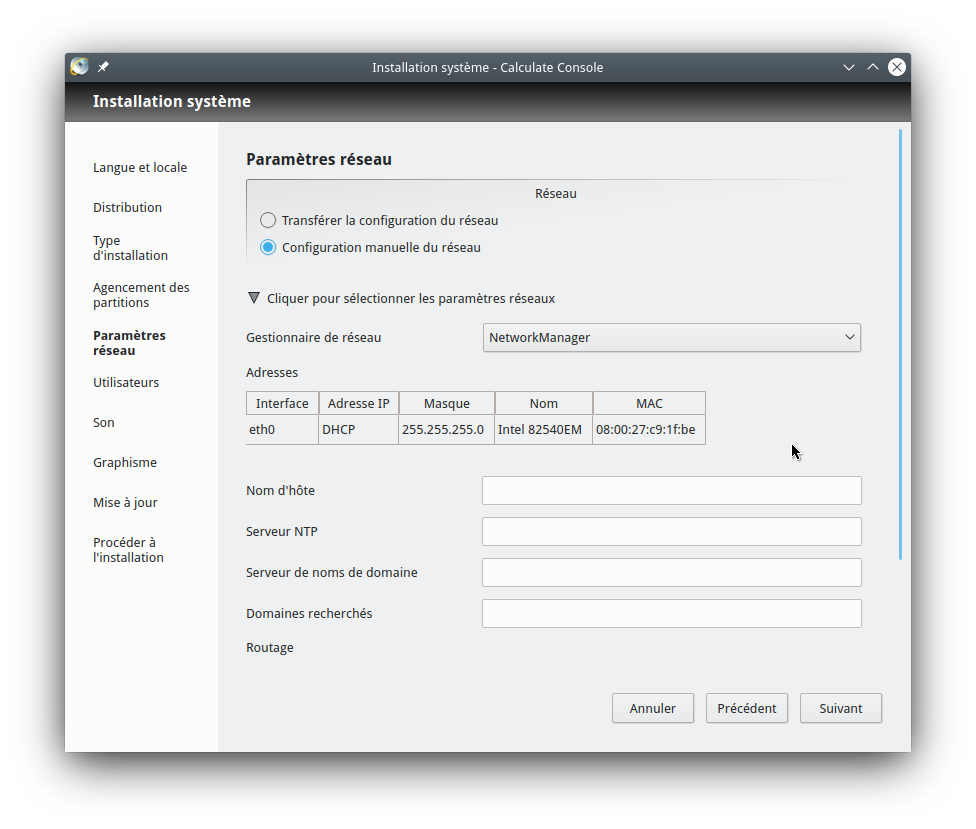Jump to 'Procéder à l'installation' step
Image resolution: width=976 pixels, height=829 pixels.
tap(128, 550)
